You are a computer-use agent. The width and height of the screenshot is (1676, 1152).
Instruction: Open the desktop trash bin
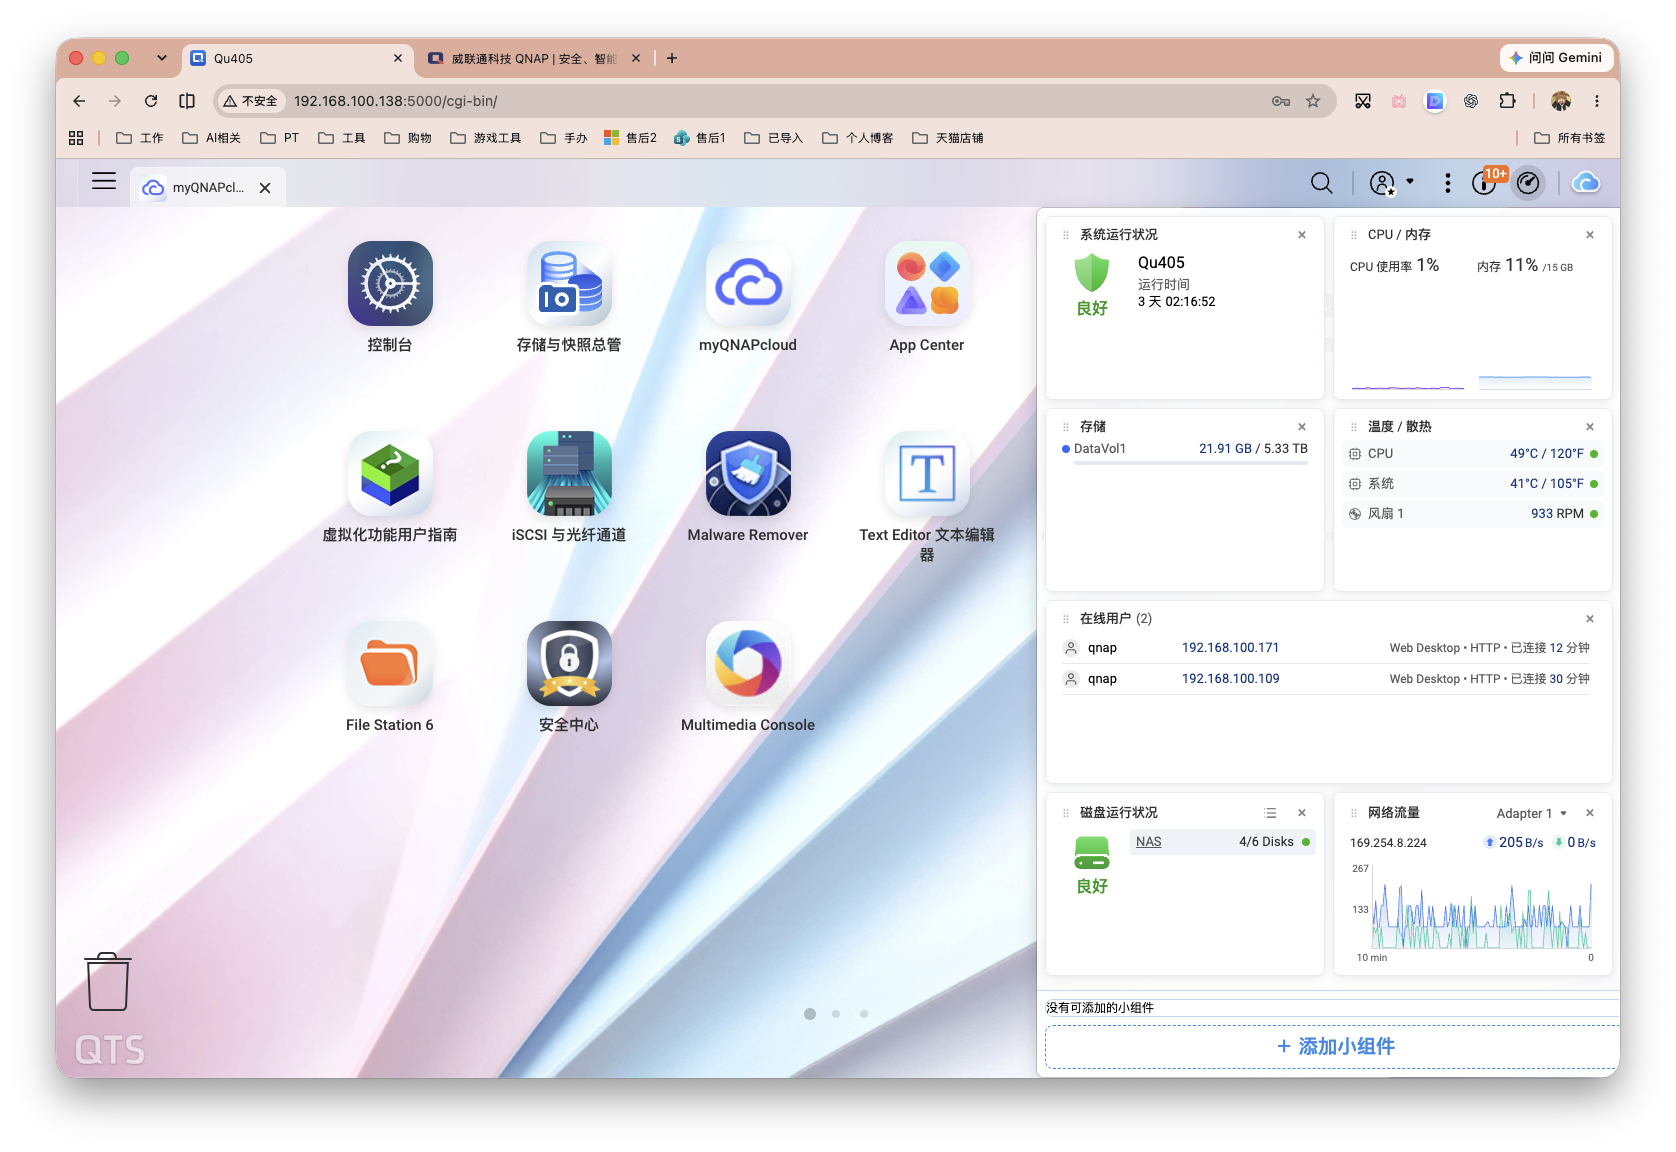tap(108, 982)
